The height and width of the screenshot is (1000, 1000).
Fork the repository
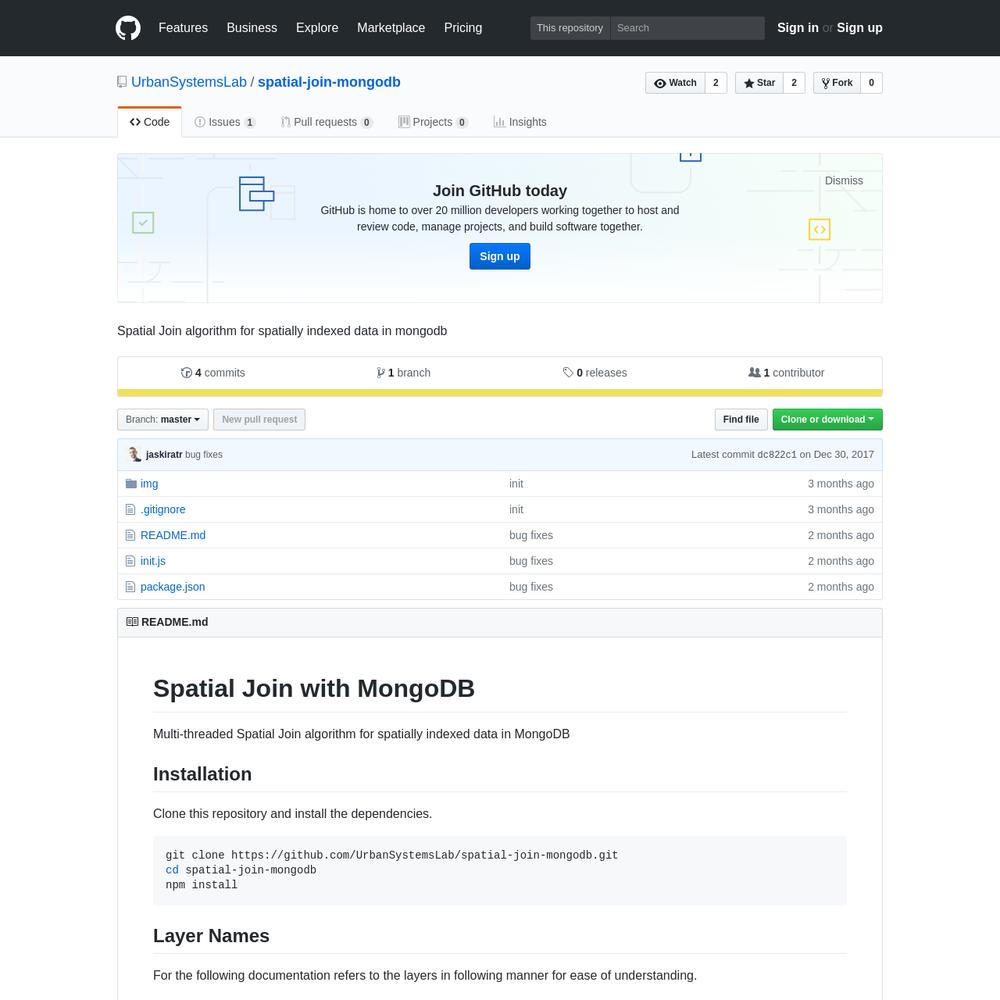tap(837, 83)
